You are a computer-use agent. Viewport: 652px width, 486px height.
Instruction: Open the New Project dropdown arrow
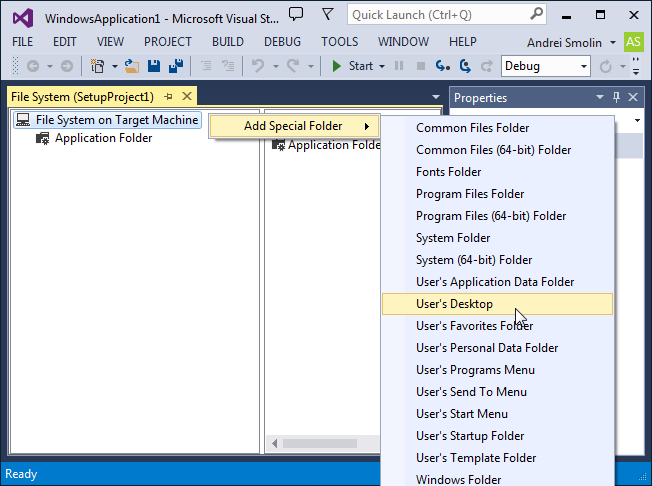pos(114,67)
